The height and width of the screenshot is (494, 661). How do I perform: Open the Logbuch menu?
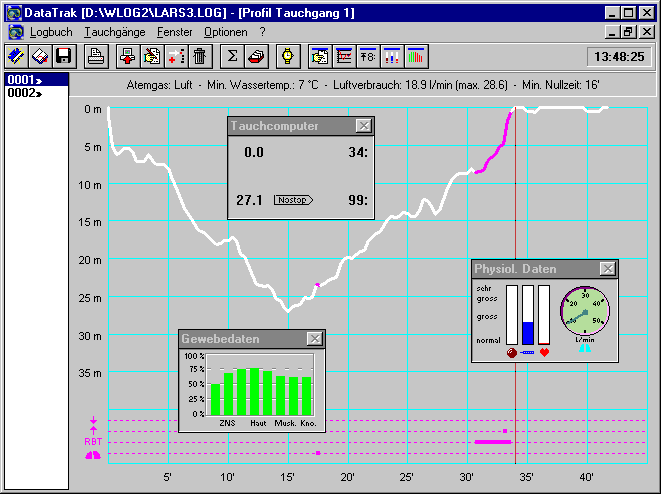51,32
